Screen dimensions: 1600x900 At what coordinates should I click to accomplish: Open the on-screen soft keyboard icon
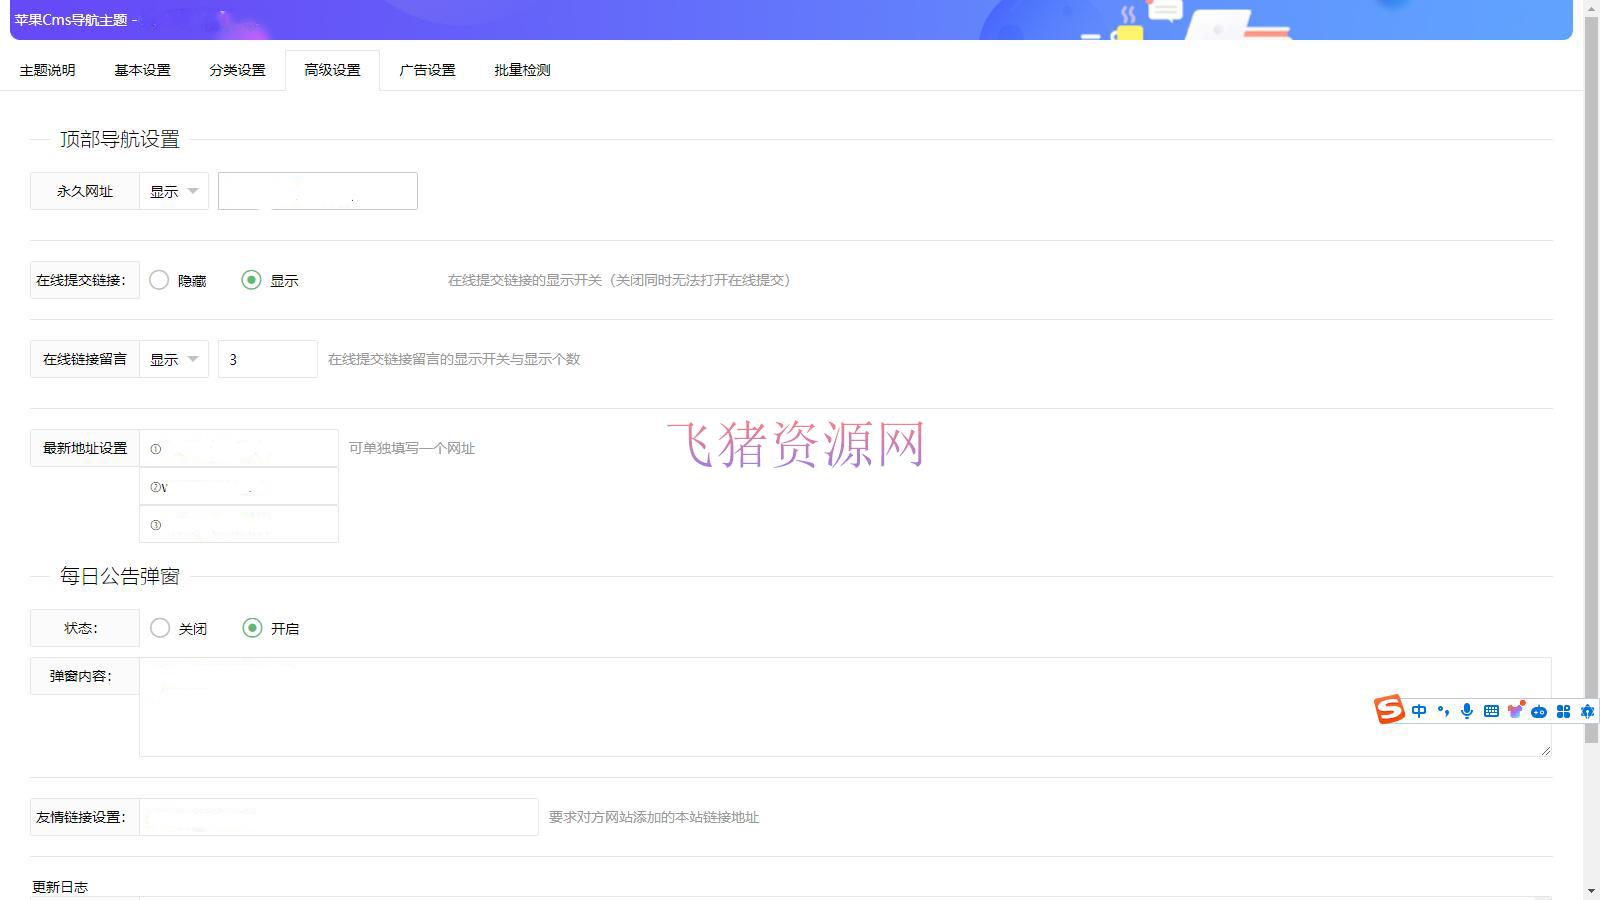pyautogui.click(x=1490, y=710)
